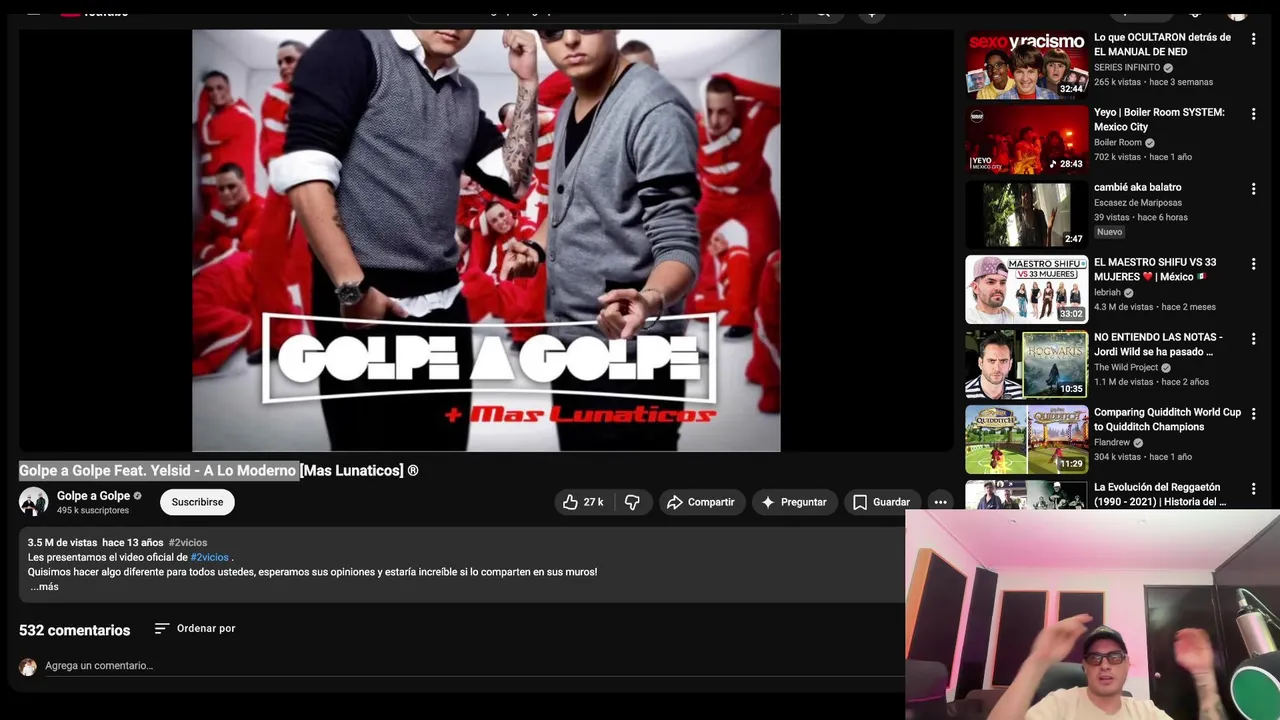Open the Golpe a Golpe channel name link
This screenshot has width=1280, height=720.
tap(93, 496)
